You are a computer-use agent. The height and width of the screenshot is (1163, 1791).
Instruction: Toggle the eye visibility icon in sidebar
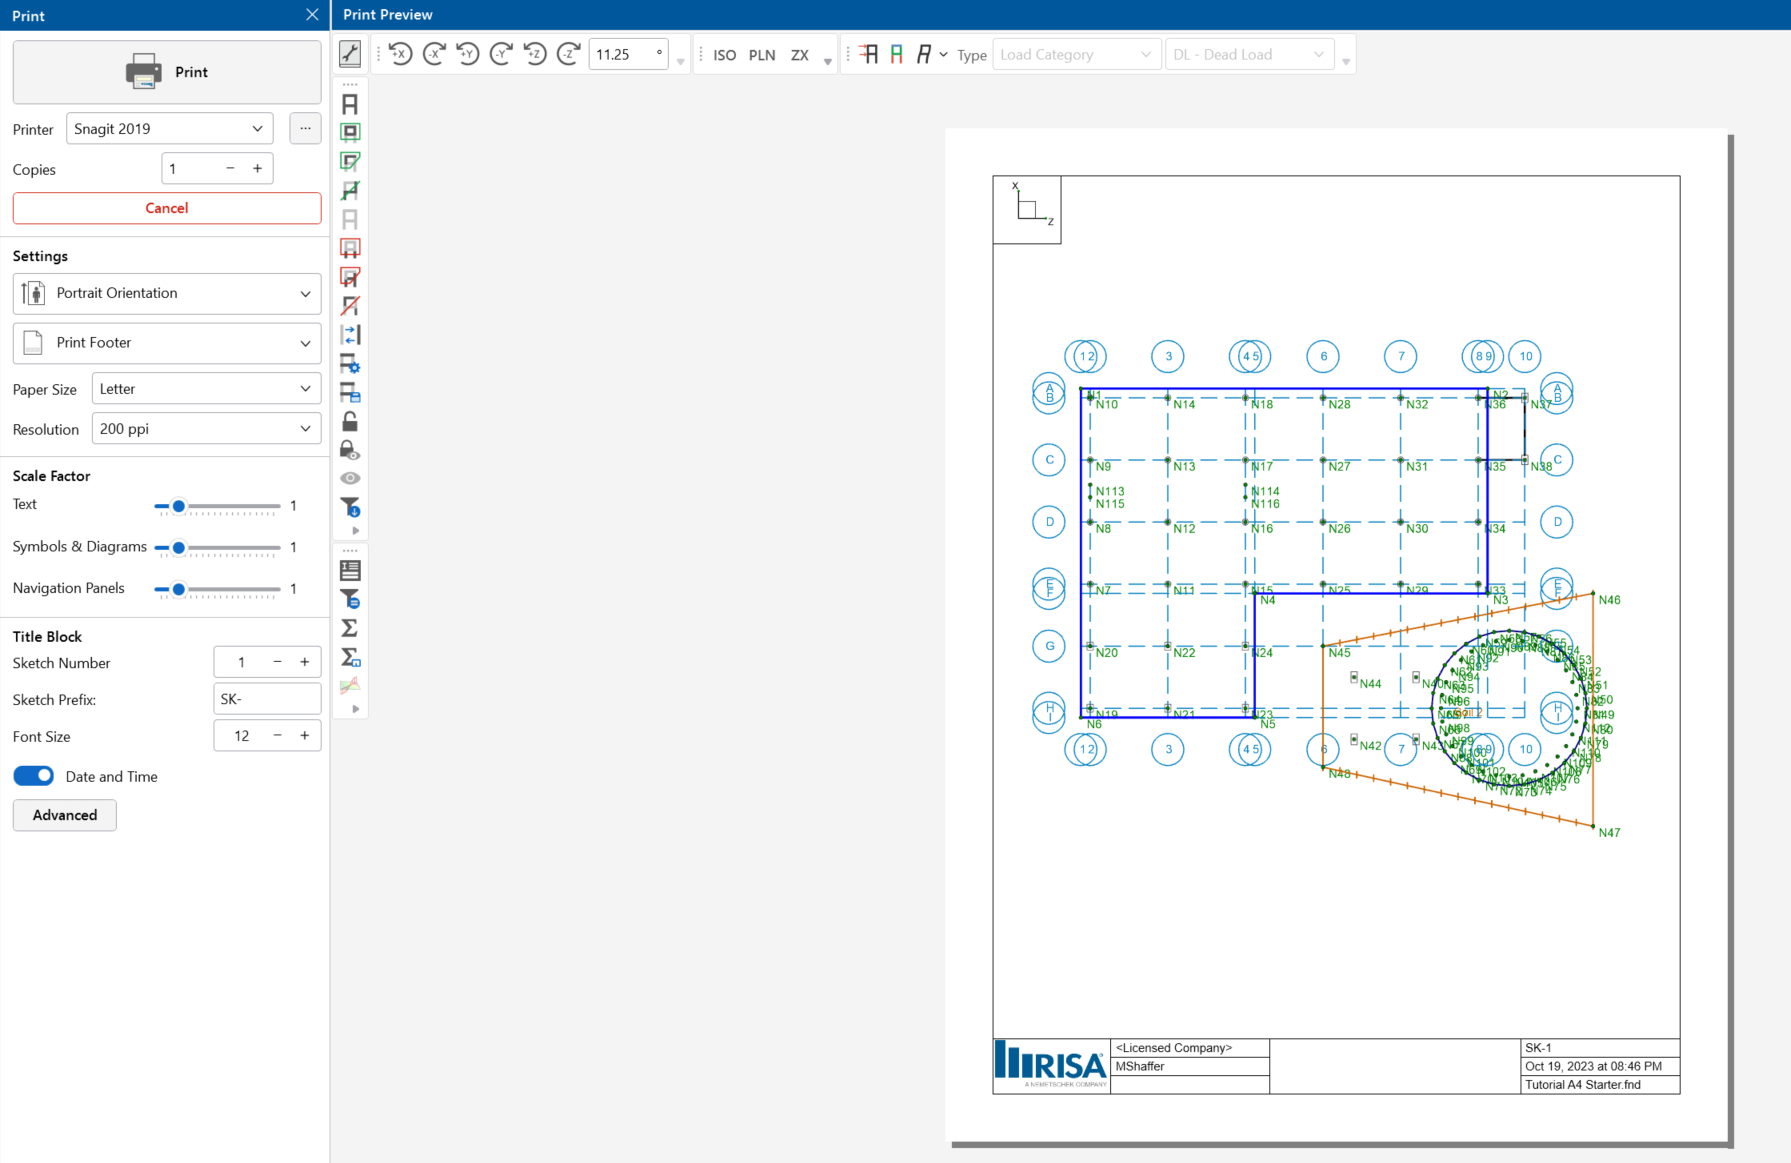[x=350, y=478]
